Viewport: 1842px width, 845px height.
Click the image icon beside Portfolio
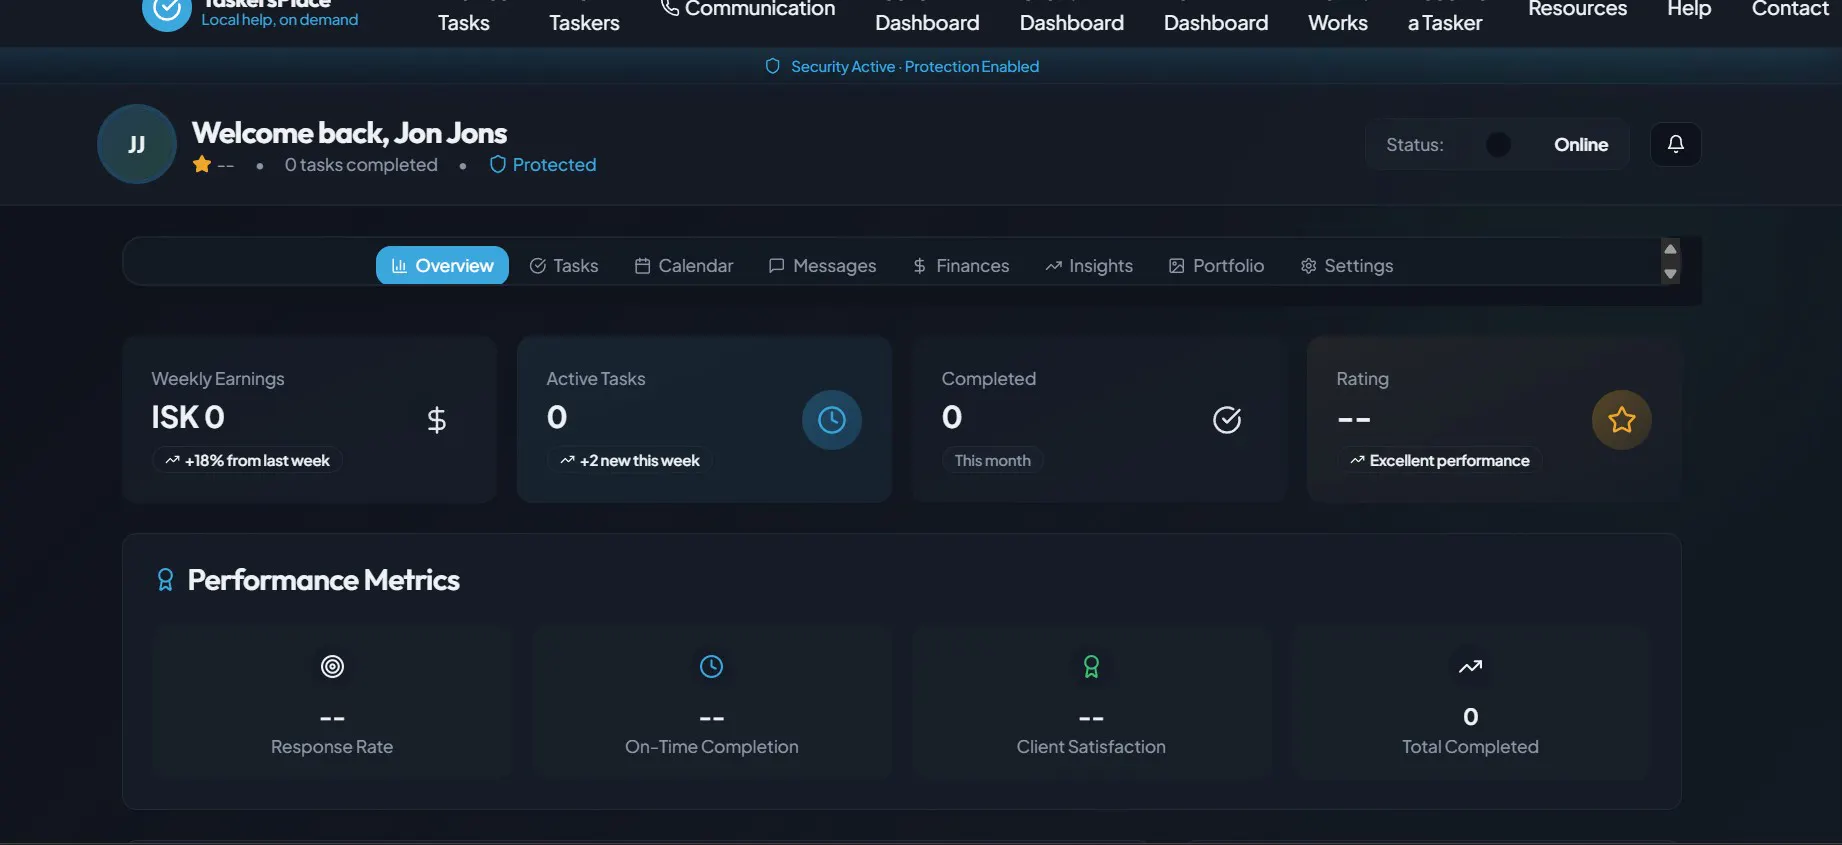1176,265
